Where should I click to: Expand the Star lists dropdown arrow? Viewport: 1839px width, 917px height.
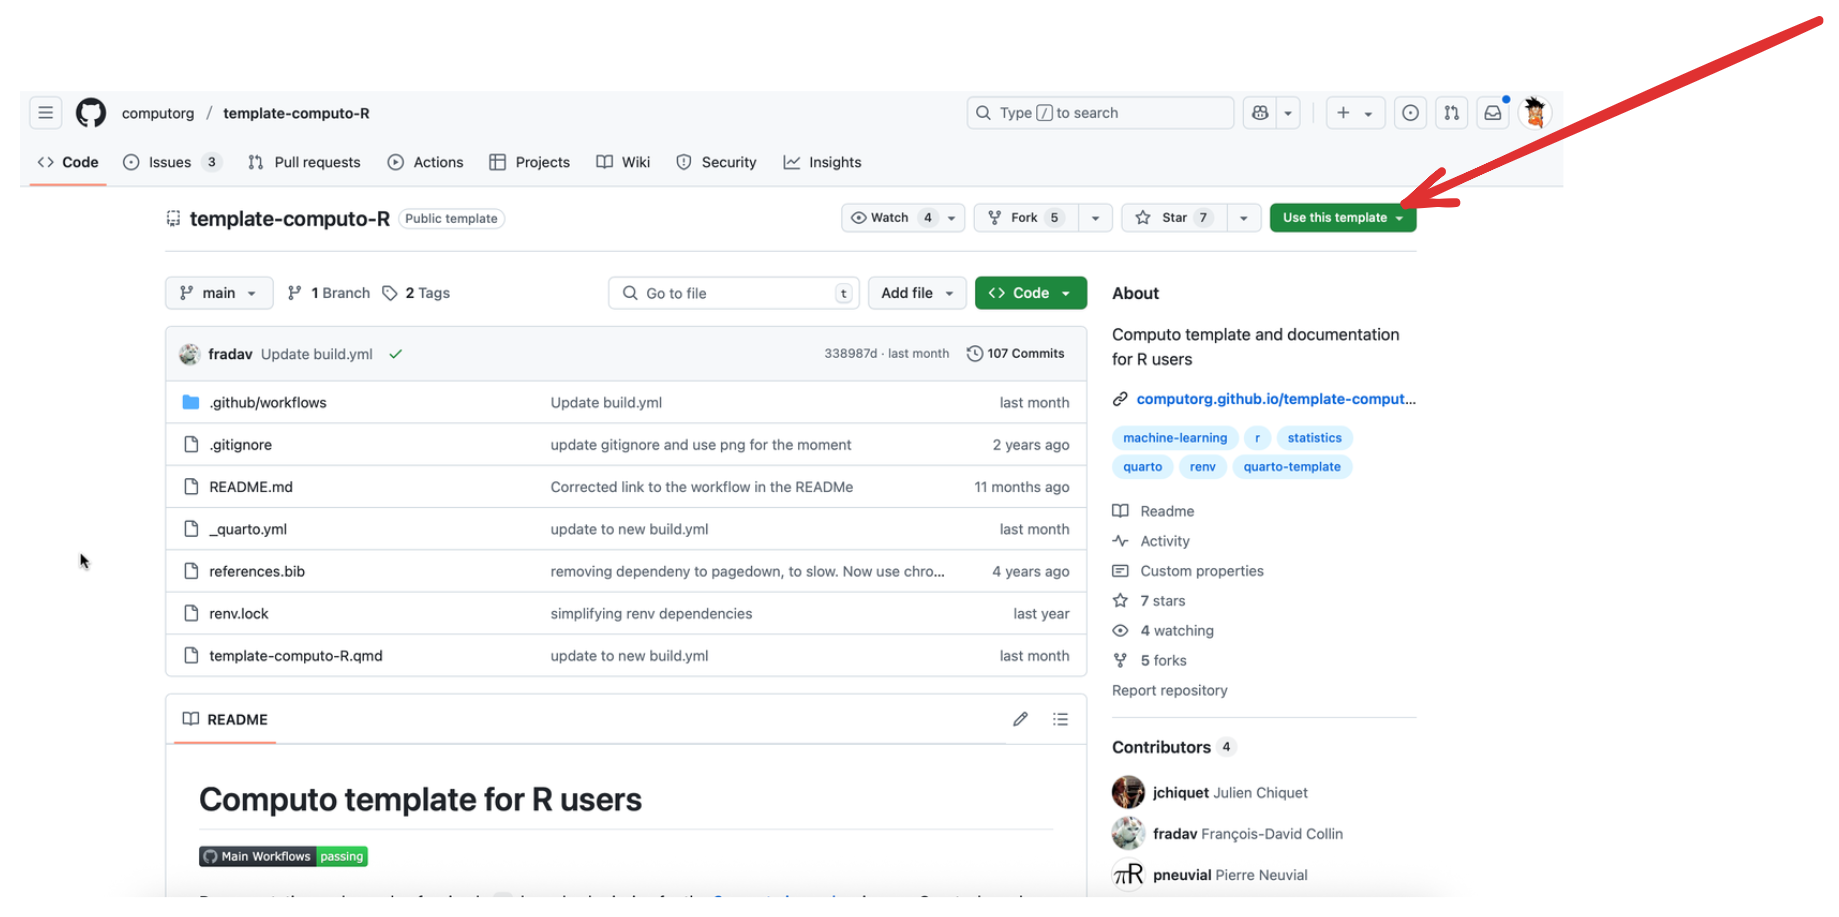(x=1243, y=217)
